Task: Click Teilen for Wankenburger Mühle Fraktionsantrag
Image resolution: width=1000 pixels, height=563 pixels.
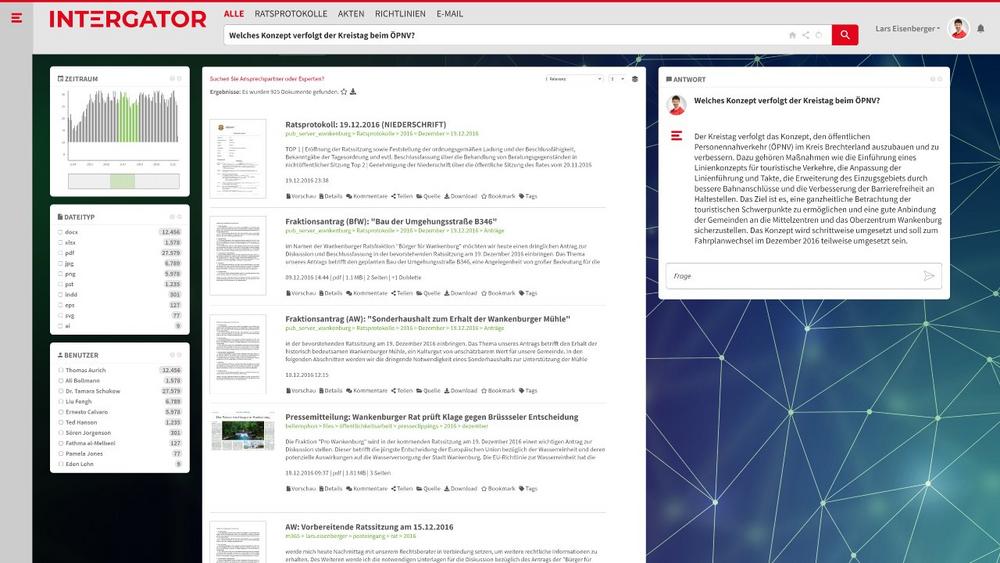Action: point(402,391)
